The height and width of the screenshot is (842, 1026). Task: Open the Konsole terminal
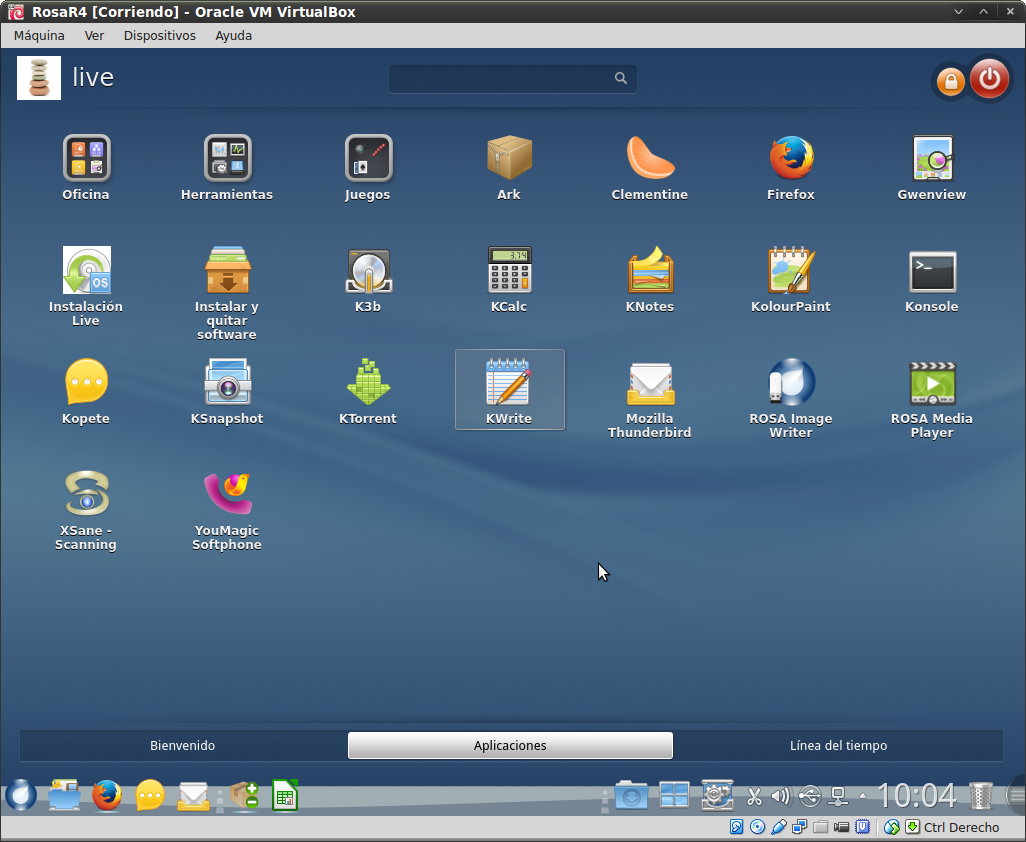pos(932,271)
